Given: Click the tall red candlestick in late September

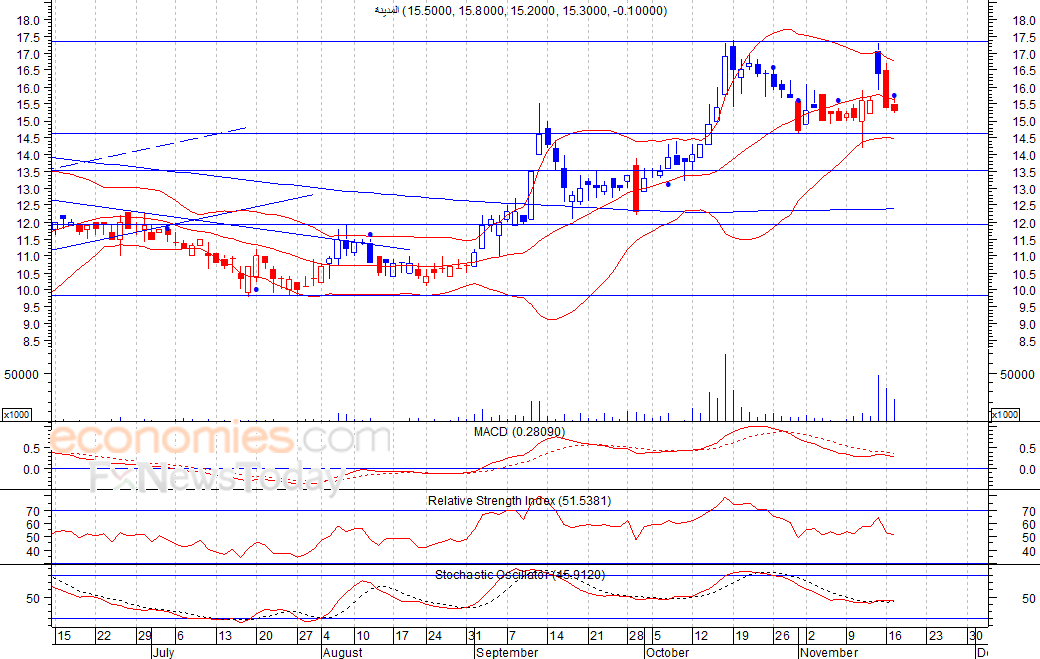Looking at the screenshot, I should click(x=636, y=188).
